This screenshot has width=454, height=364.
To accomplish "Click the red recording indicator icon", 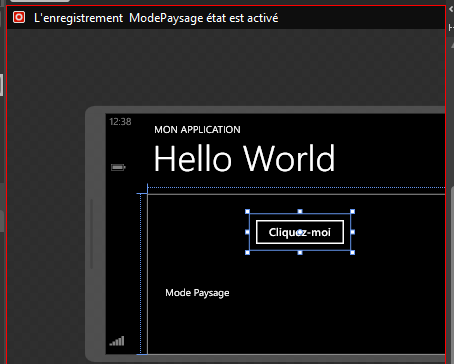I will (19, 17).
